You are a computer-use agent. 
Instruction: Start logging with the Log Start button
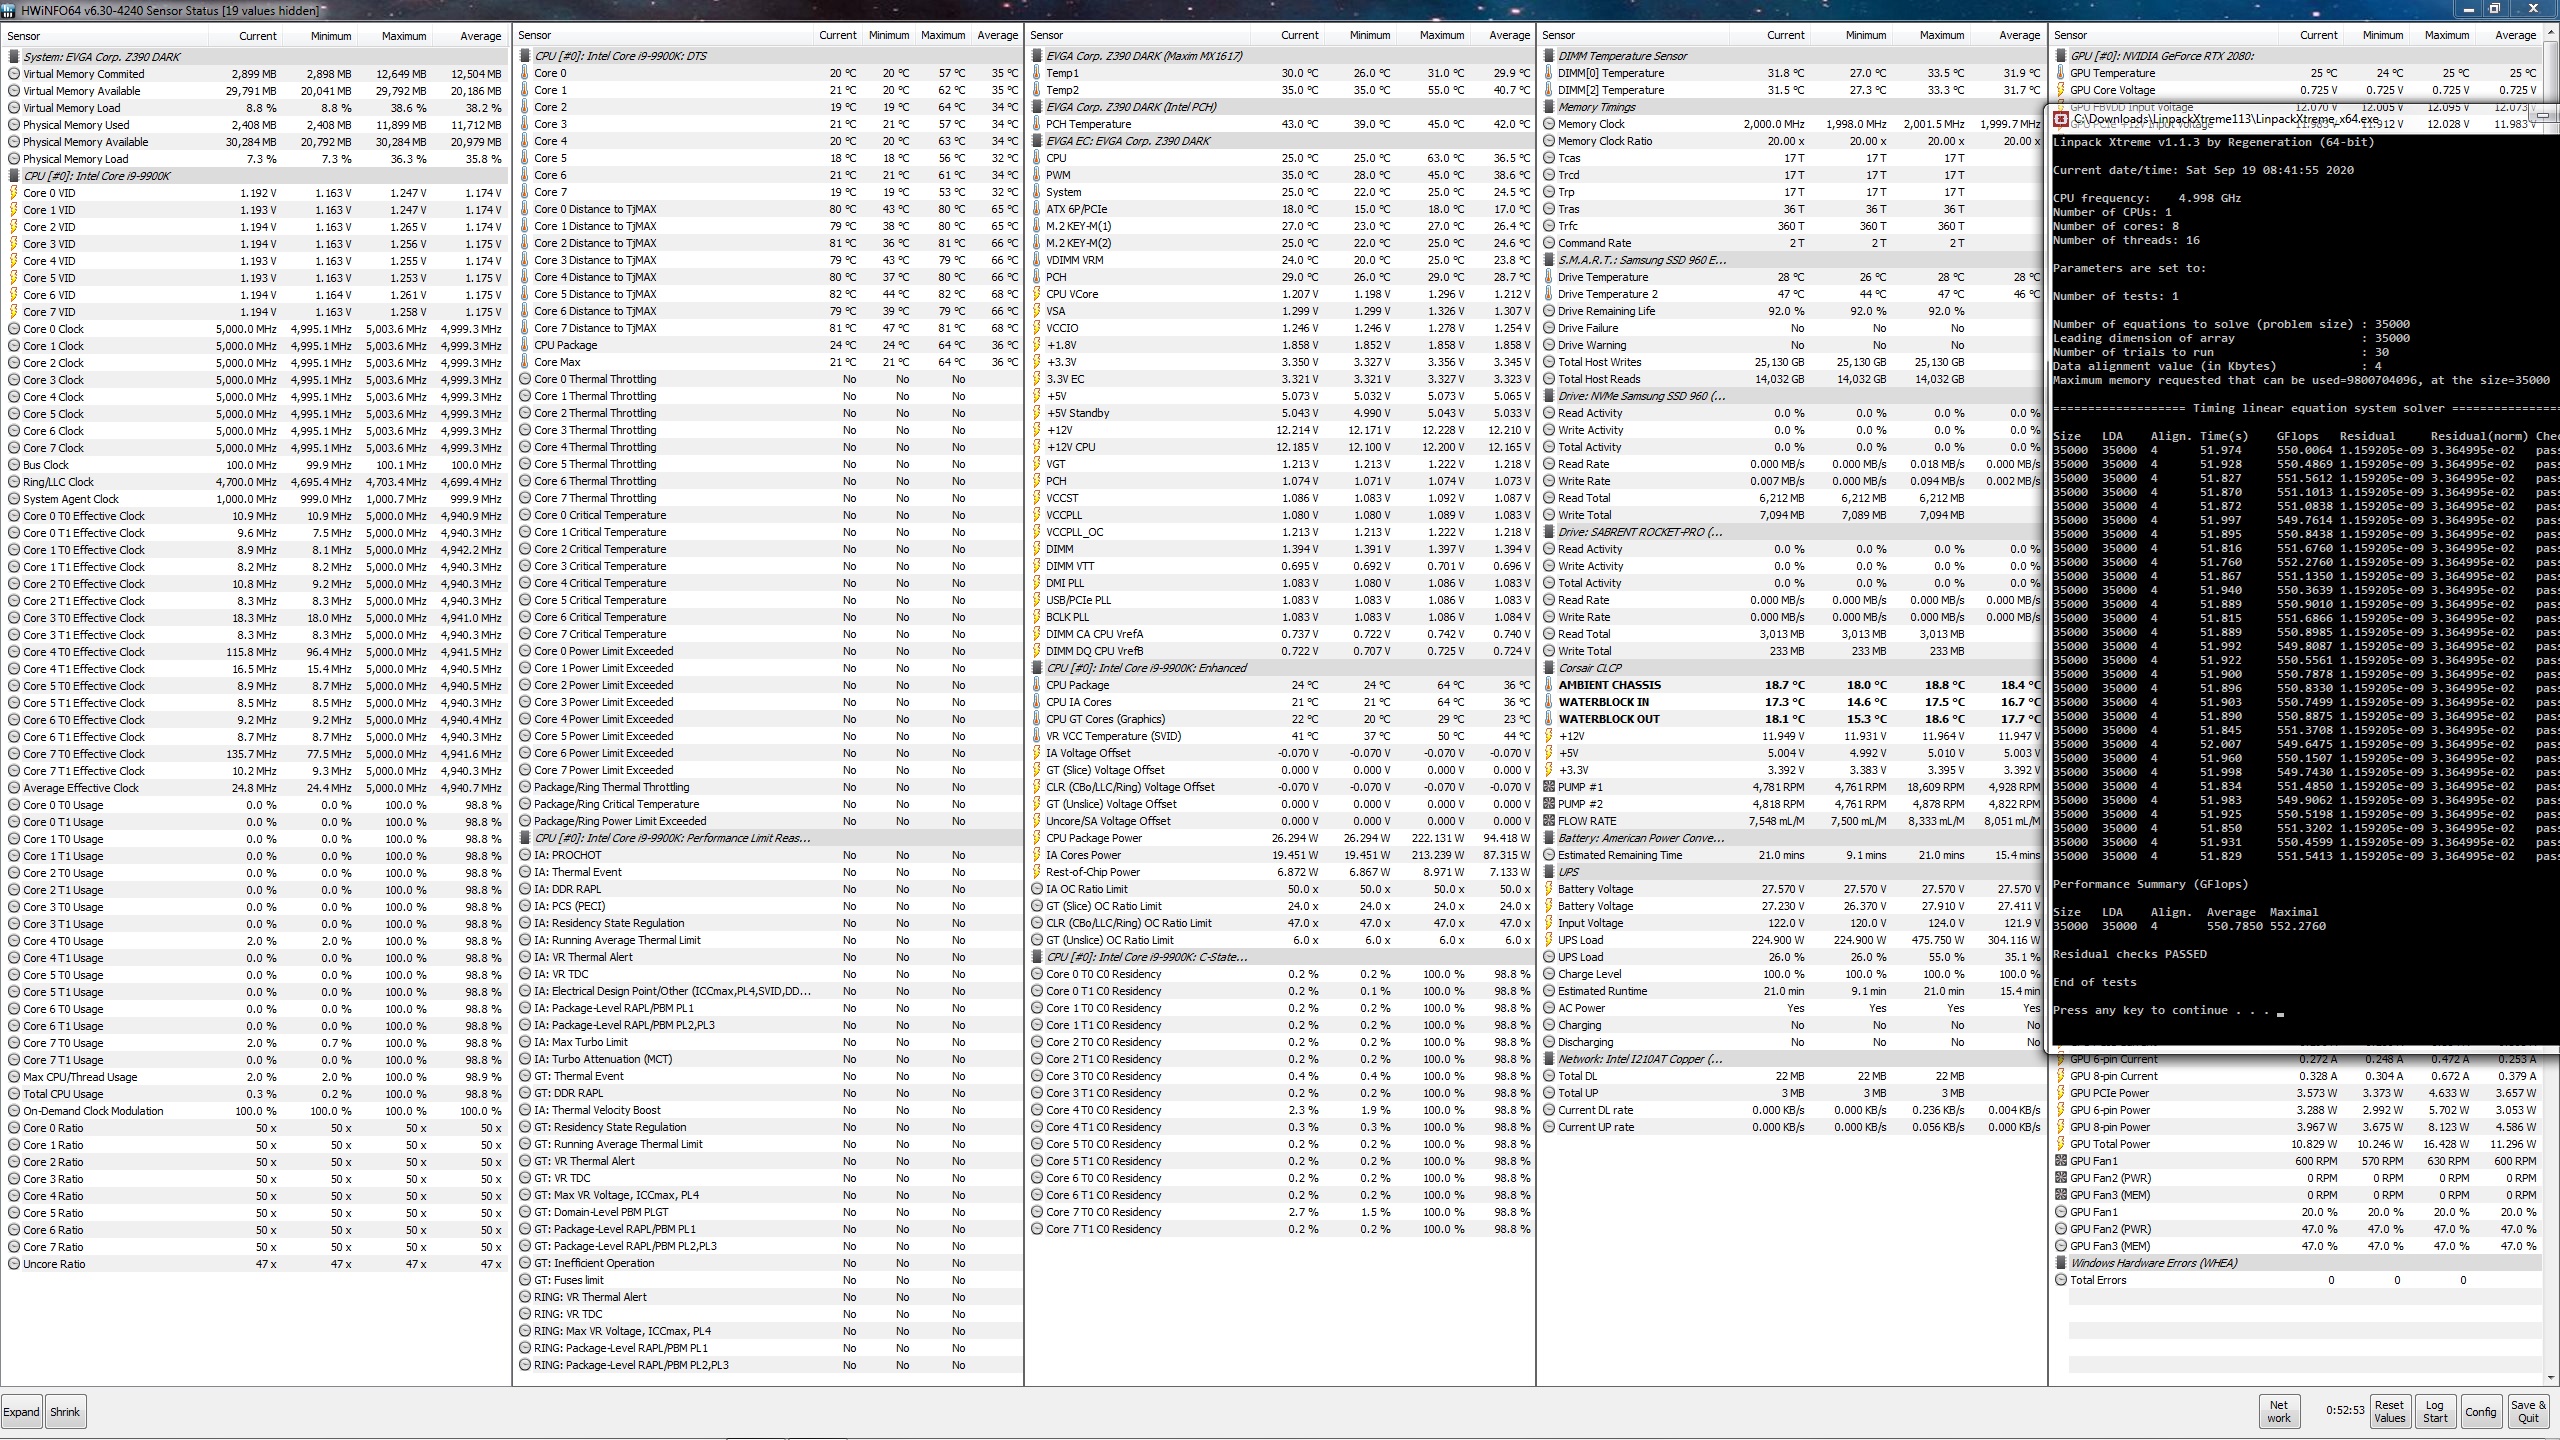[x=2435, y=1411]
